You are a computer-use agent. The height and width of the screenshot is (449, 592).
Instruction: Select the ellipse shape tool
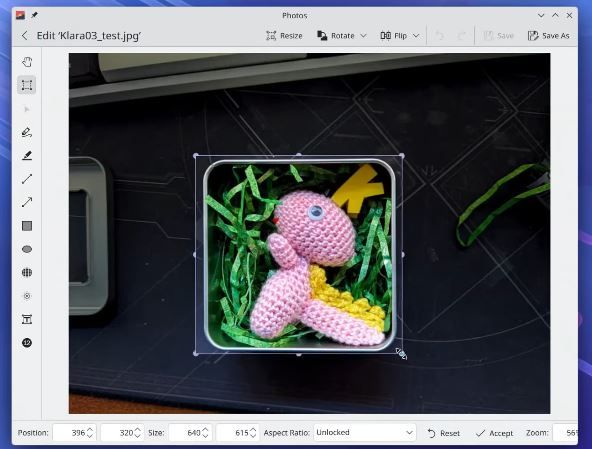coord(27,249)
